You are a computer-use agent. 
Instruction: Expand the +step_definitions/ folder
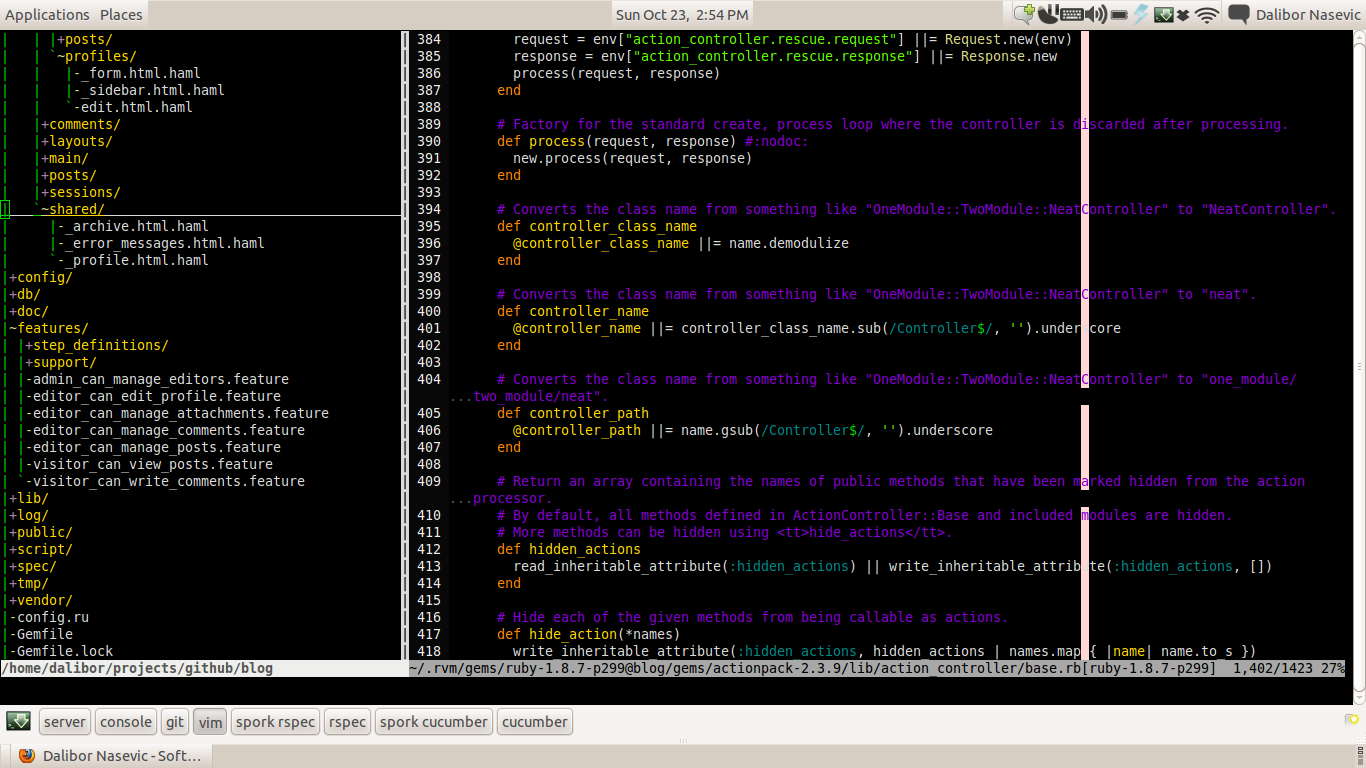point(97,345)
